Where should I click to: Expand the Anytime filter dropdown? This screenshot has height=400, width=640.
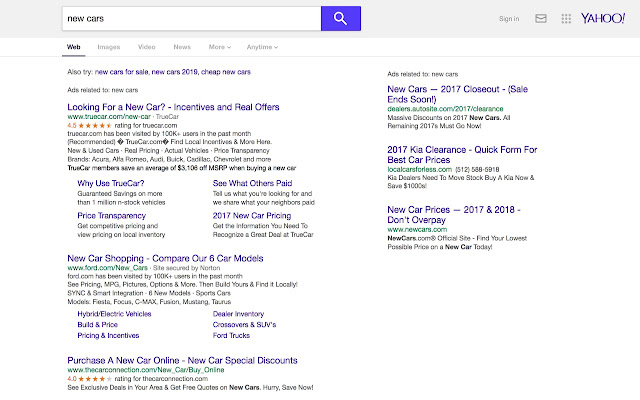(262, 47)
